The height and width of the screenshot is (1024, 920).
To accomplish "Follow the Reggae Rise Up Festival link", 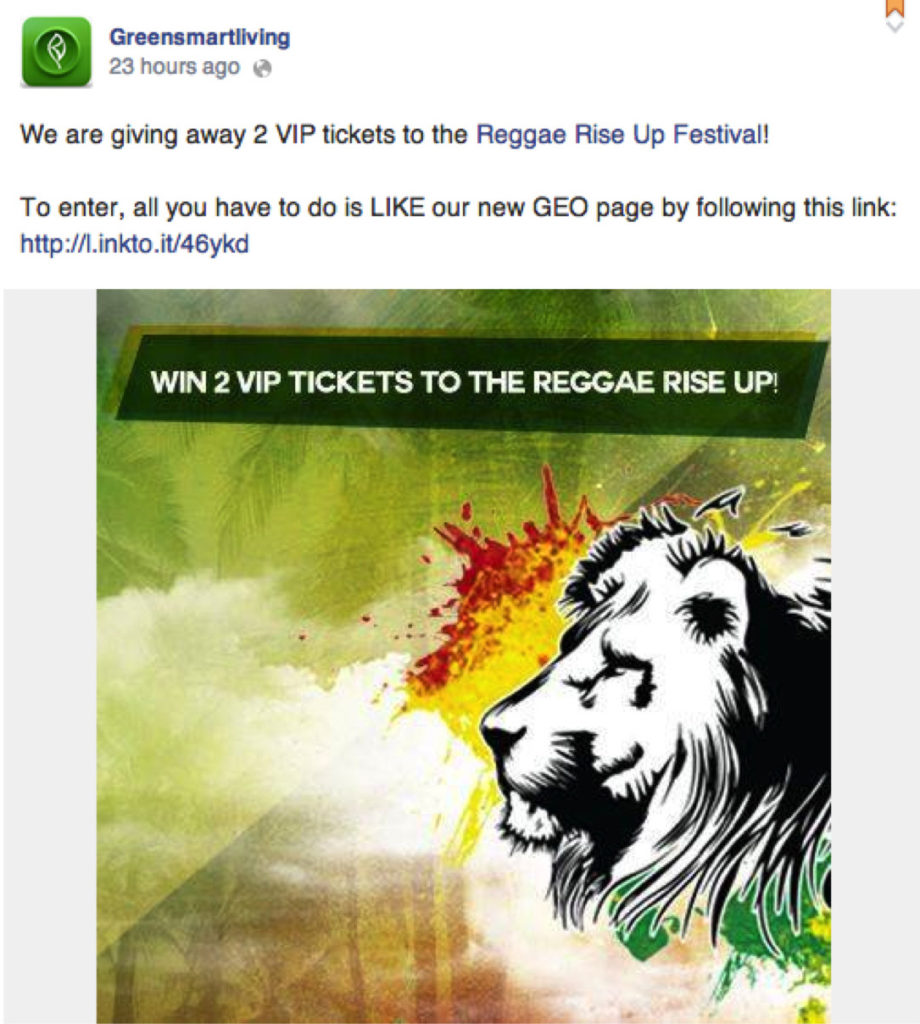I will pyautogui.click(x=622, y=135).
